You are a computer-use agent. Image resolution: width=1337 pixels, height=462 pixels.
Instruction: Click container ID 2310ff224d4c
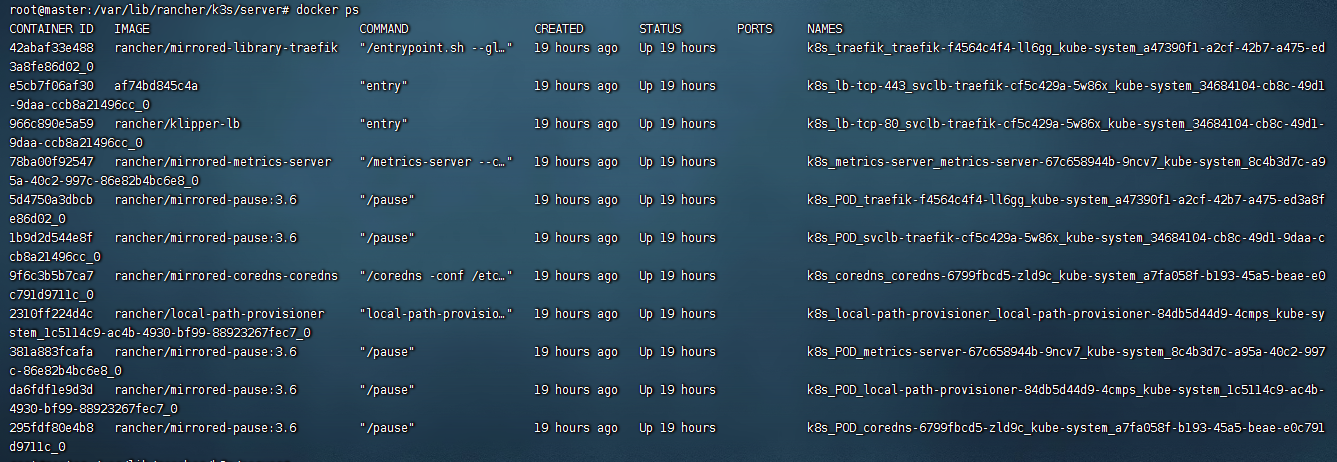pos(51,313)
